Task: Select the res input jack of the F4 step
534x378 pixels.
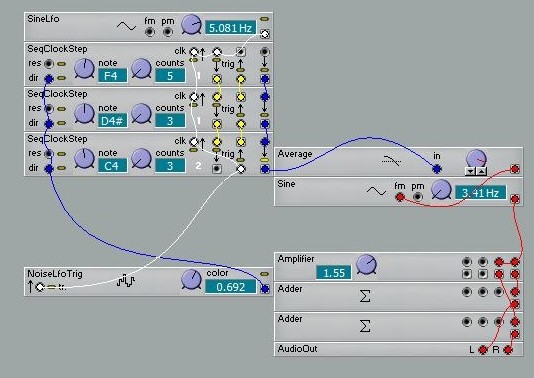Action: [x=49, y=63]
